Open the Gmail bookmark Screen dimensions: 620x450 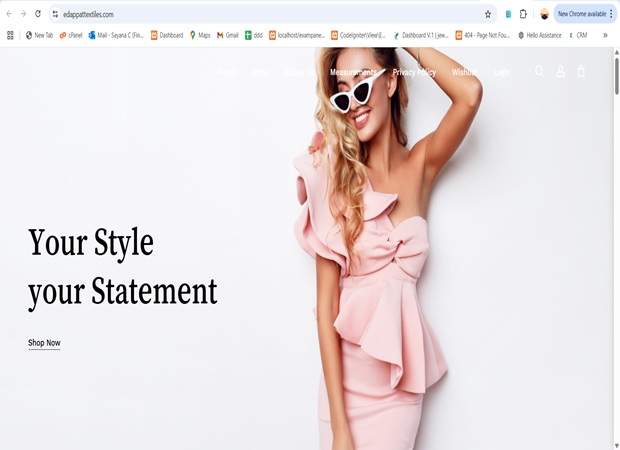pyautogui.click(x=228, y=35)
